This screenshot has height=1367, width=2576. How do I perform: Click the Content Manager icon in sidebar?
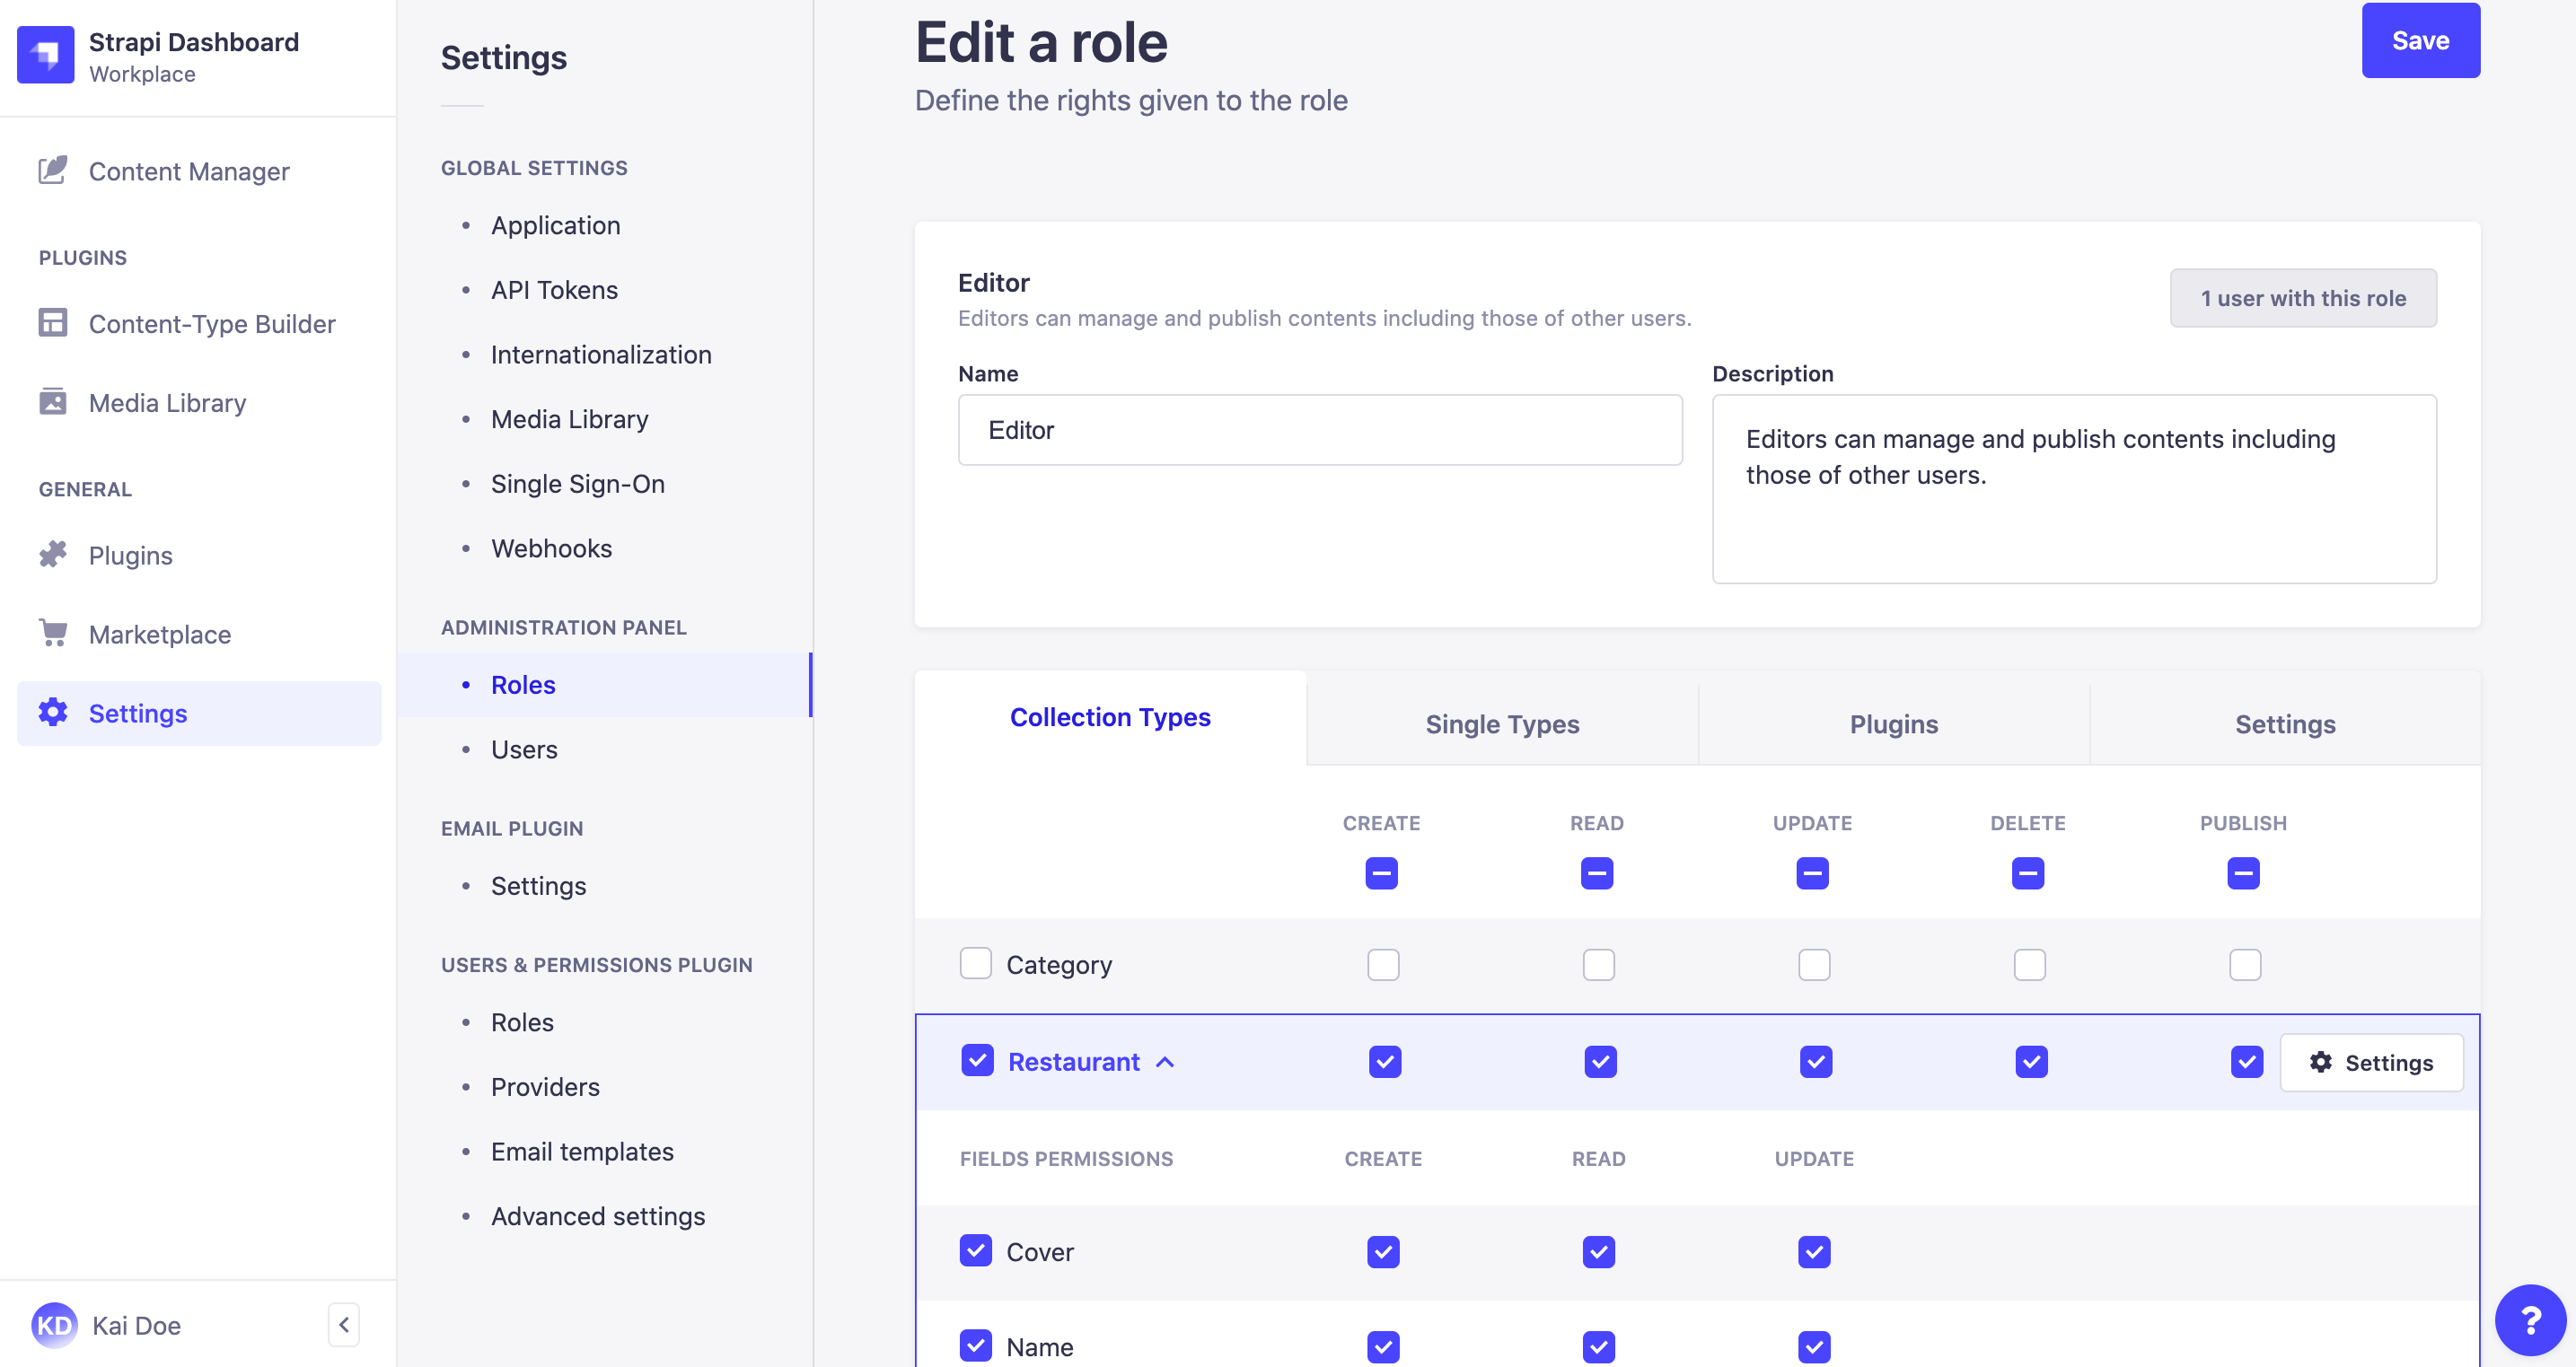51,171
